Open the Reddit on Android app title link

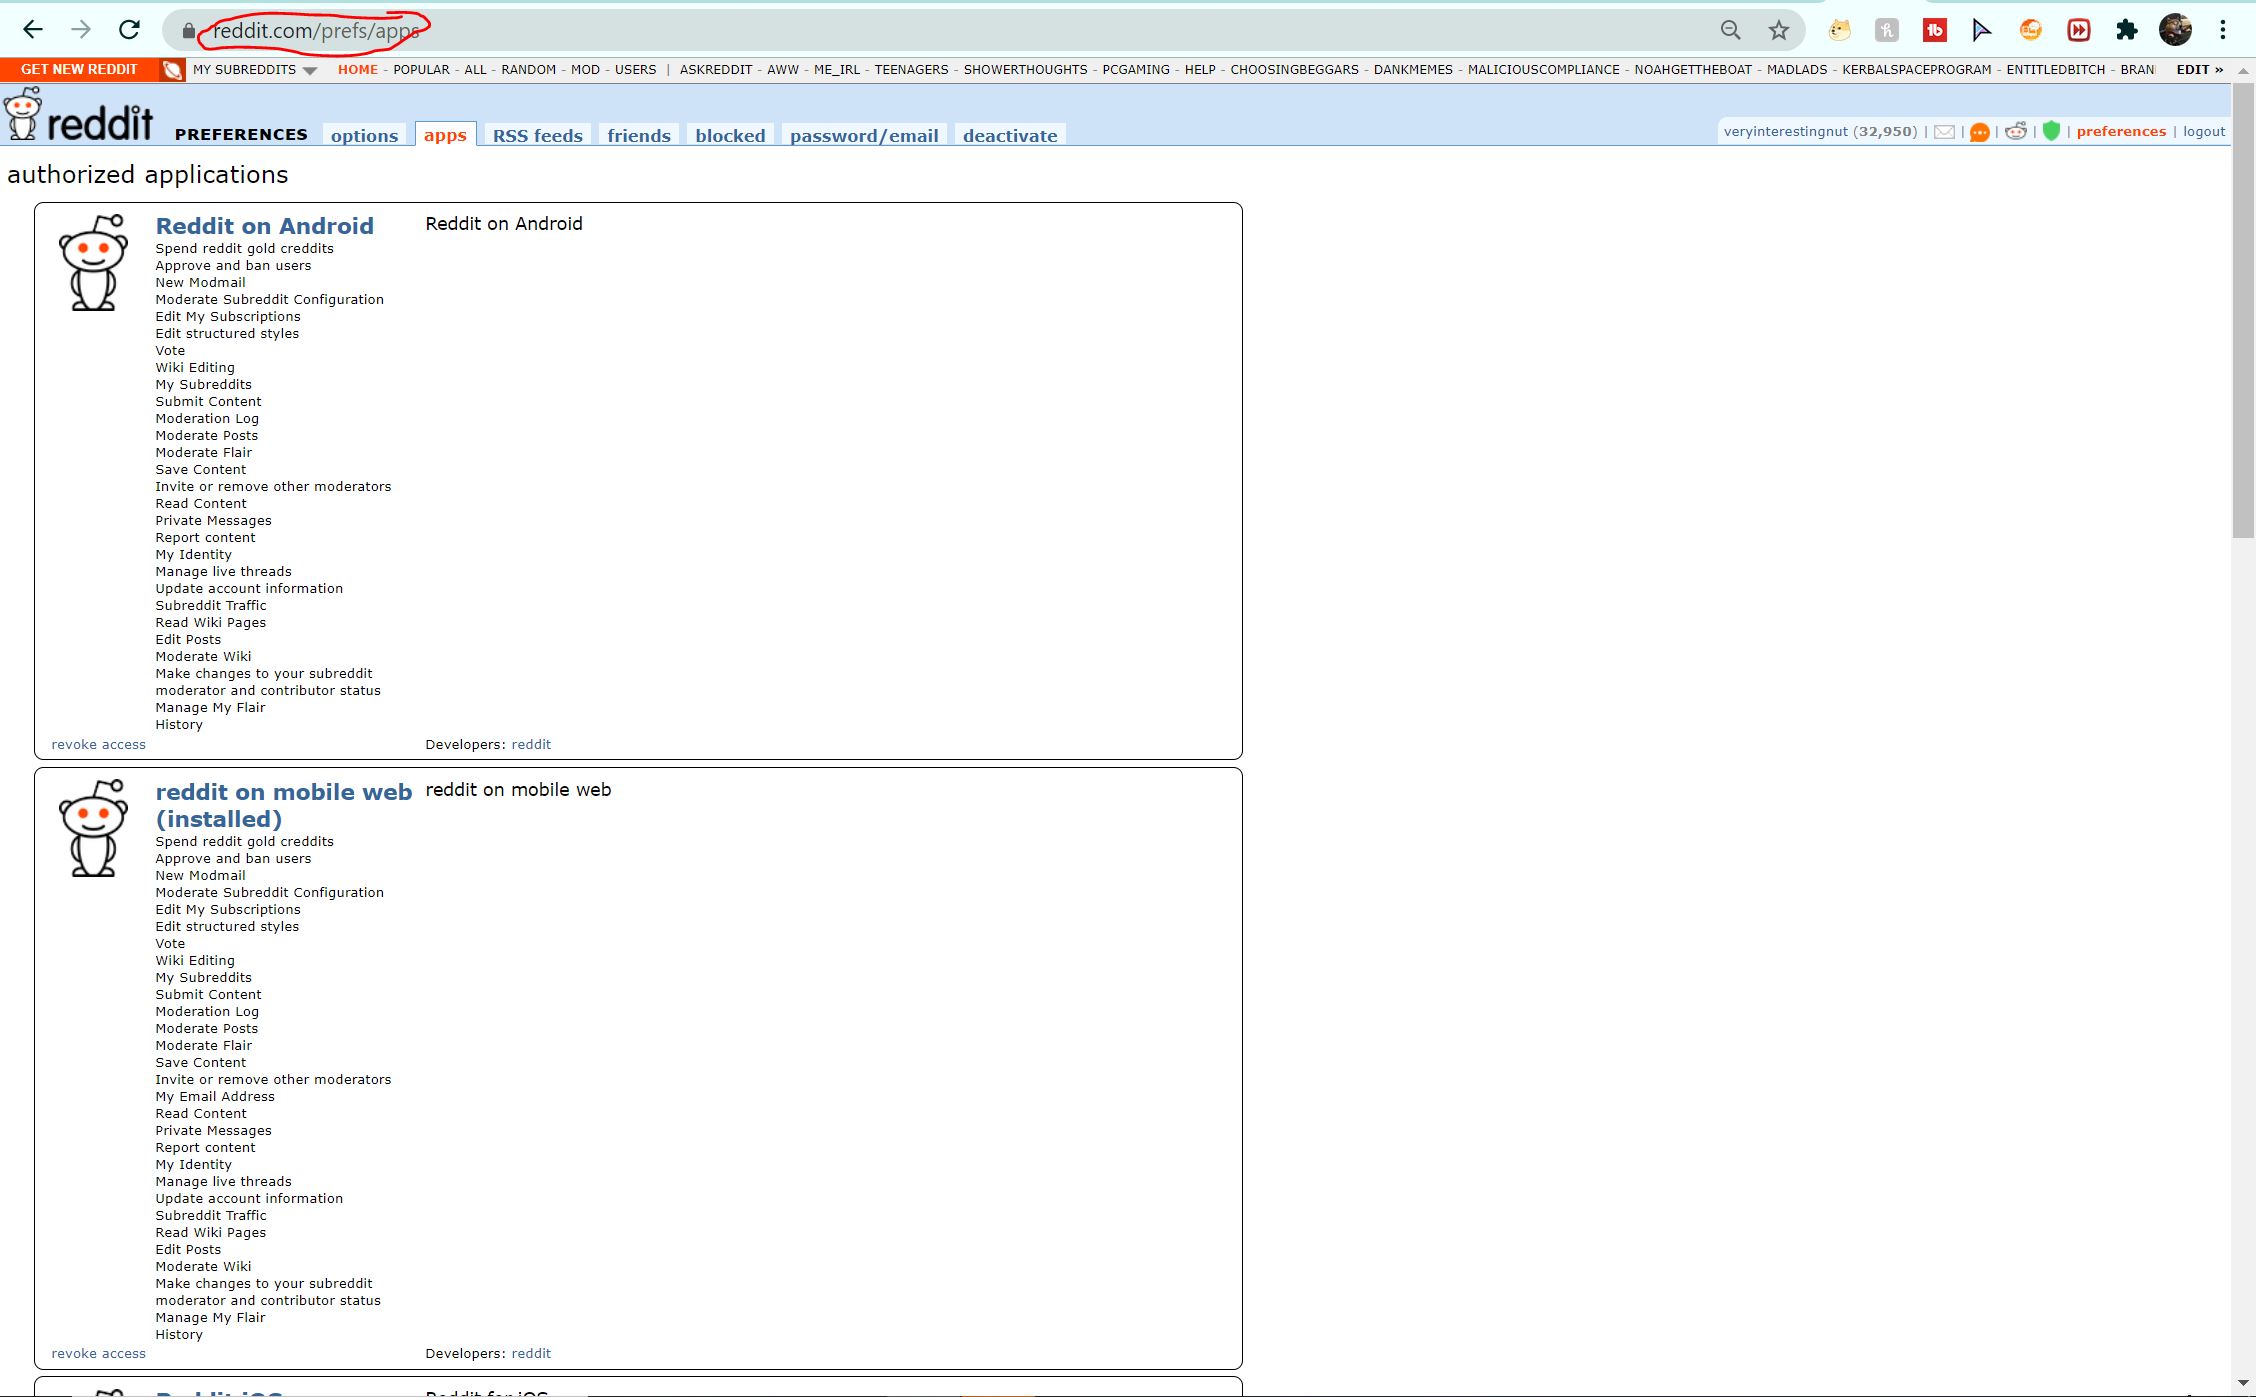pyautogui.click(x=264, y=226)
